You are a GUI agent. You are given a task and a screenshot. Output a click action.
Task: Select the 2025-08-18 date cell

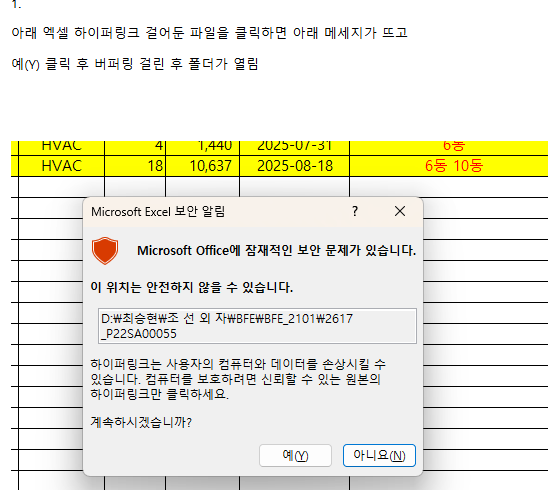[294, 166]
